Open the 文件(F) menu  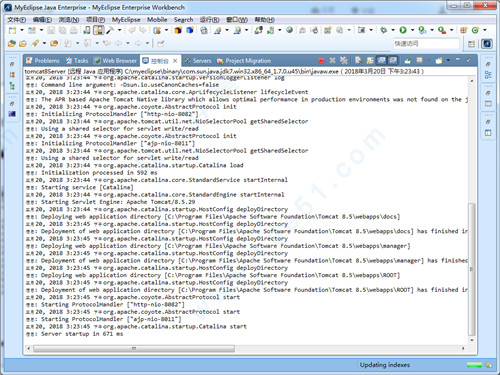pyautogui.click(x=17, y=20)
